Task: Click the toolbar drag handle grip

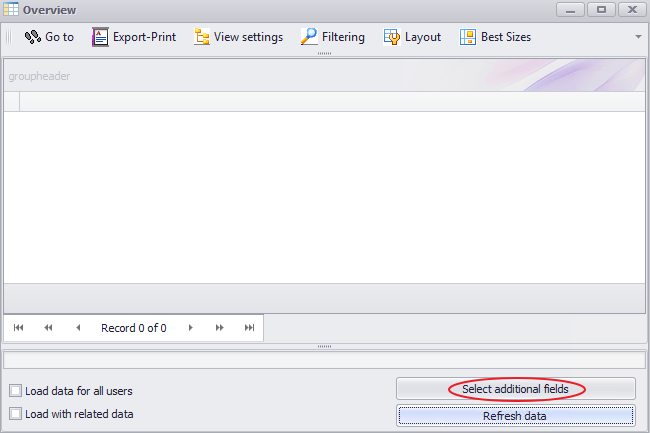Action: tap(9, 37)
